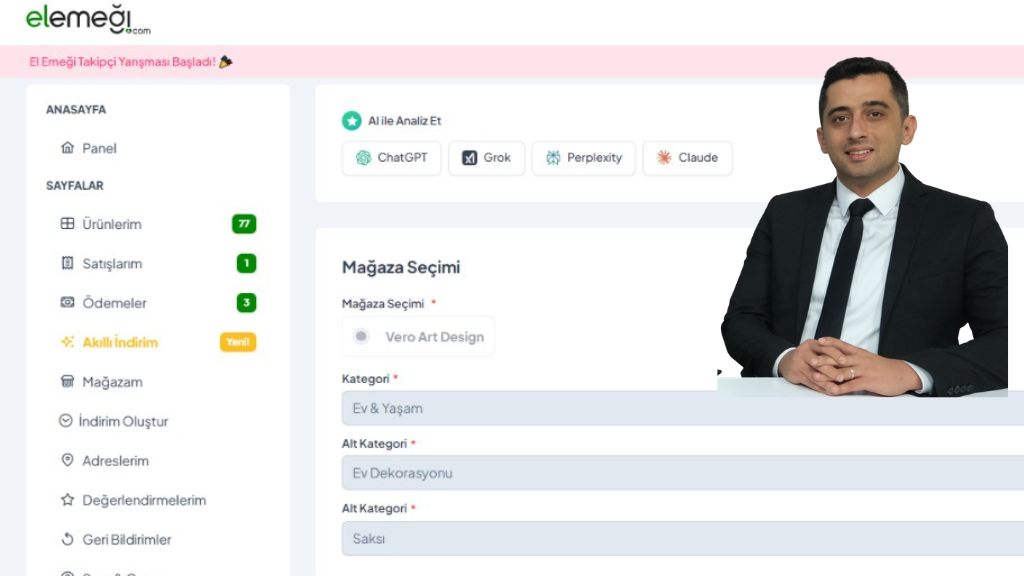This screenshot has width=1024, height=576.
Task: Expand the Alt Kategori dropdown Ev Dekorasyonu
Action: 682,473
